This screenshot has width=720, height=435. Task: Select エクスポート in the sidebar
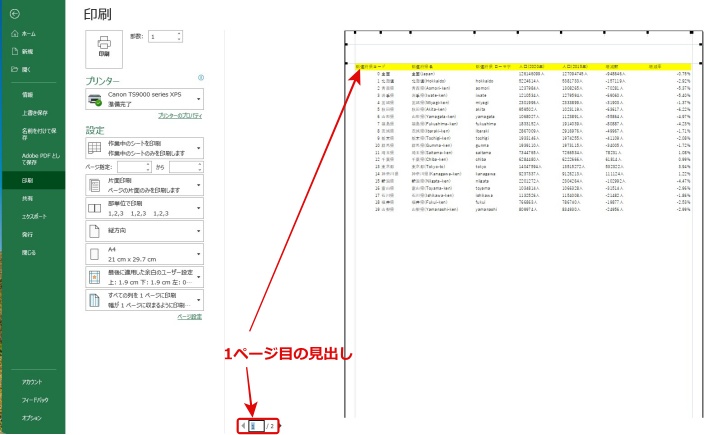click(33, 216)
